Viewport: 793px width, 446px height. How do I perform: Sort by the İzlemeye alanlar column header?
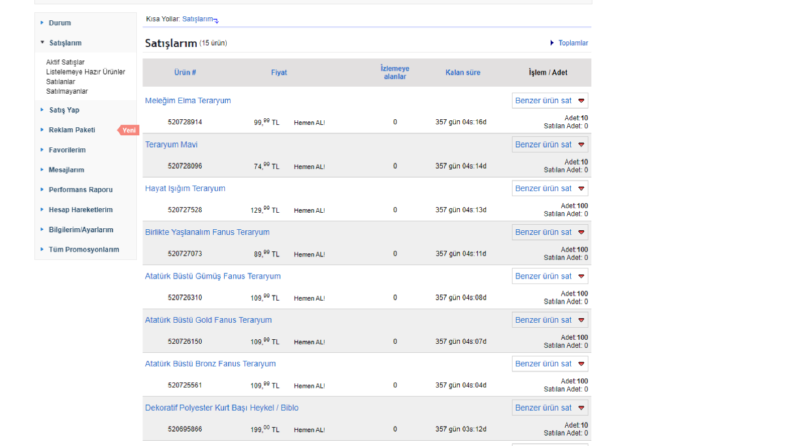[395, 72]
